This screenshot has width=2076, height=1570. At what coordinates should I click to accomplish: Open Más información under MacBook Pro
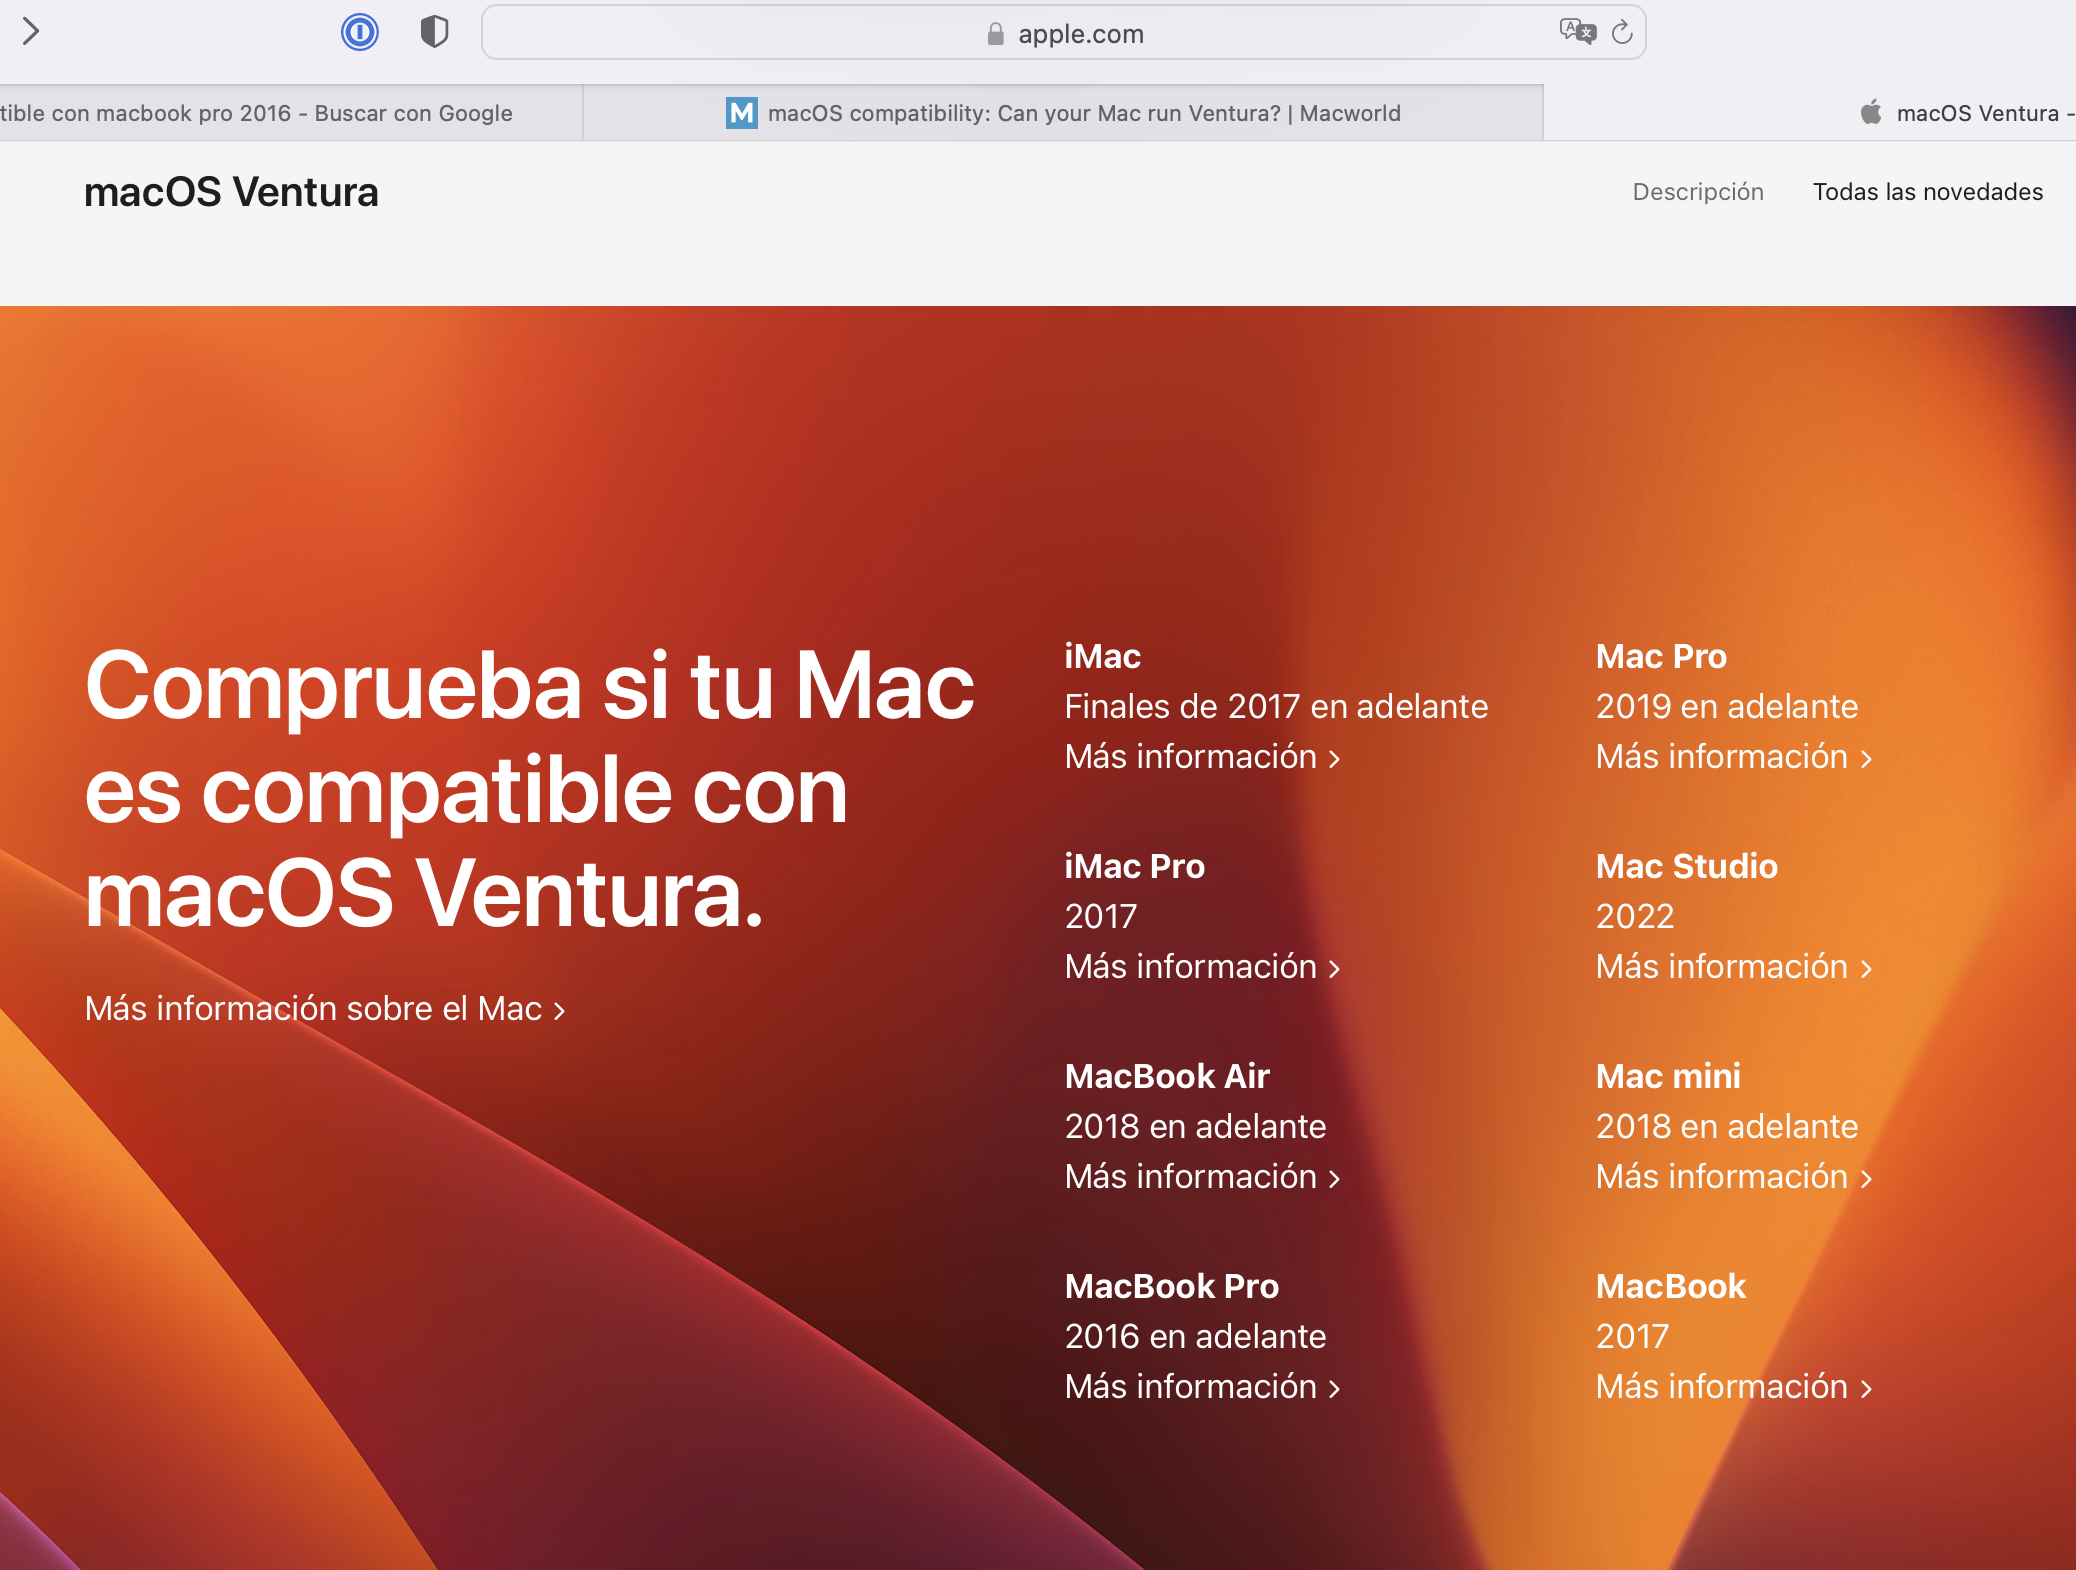click(x=1202, y=1387)
